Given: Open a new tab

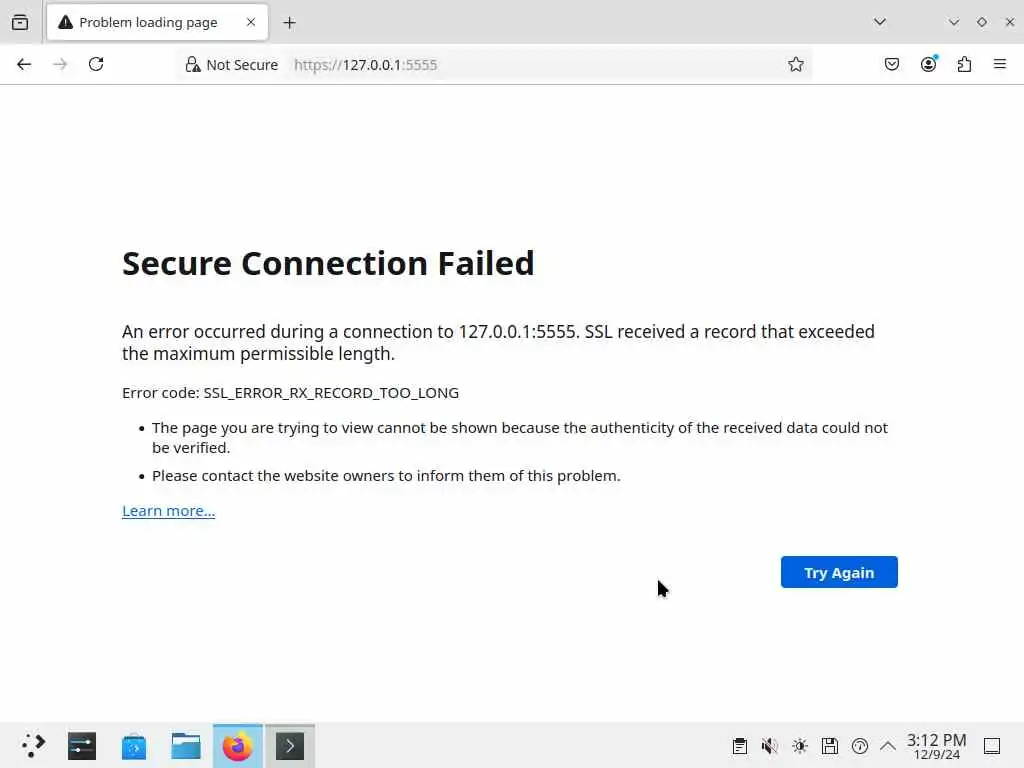Looking at the screenshot, I should pyautogui.click(x=289, y=22).
